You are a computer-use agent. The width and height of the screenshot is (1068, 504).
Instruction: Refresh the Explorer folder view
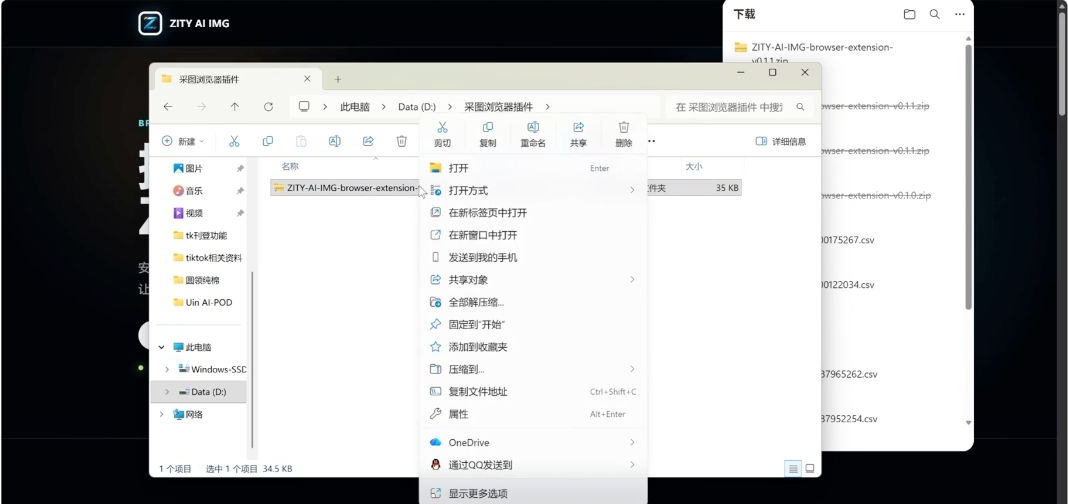[x=268, y=107]
